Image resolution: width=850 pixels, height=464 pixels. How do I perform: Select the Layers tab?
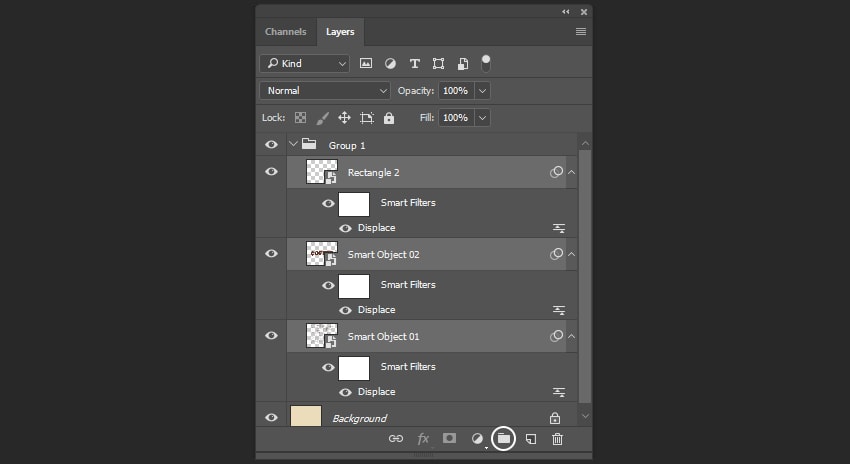340,31
